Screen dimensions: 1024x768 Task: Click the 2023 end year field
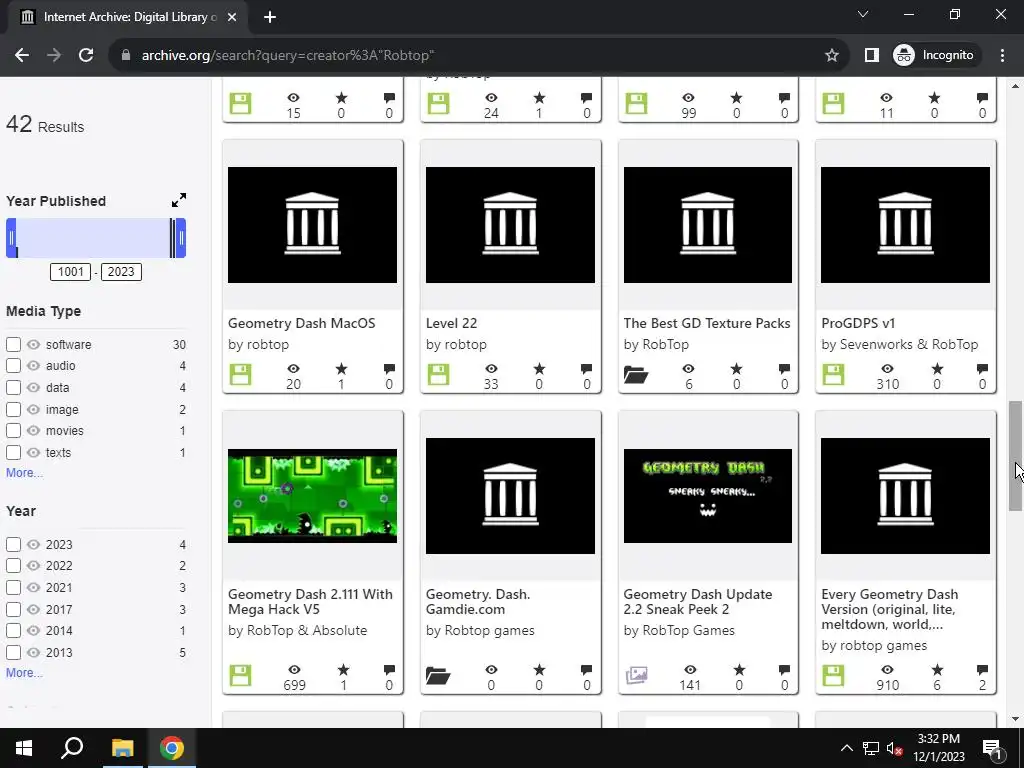pyautogui.click(x=121, y=272)
